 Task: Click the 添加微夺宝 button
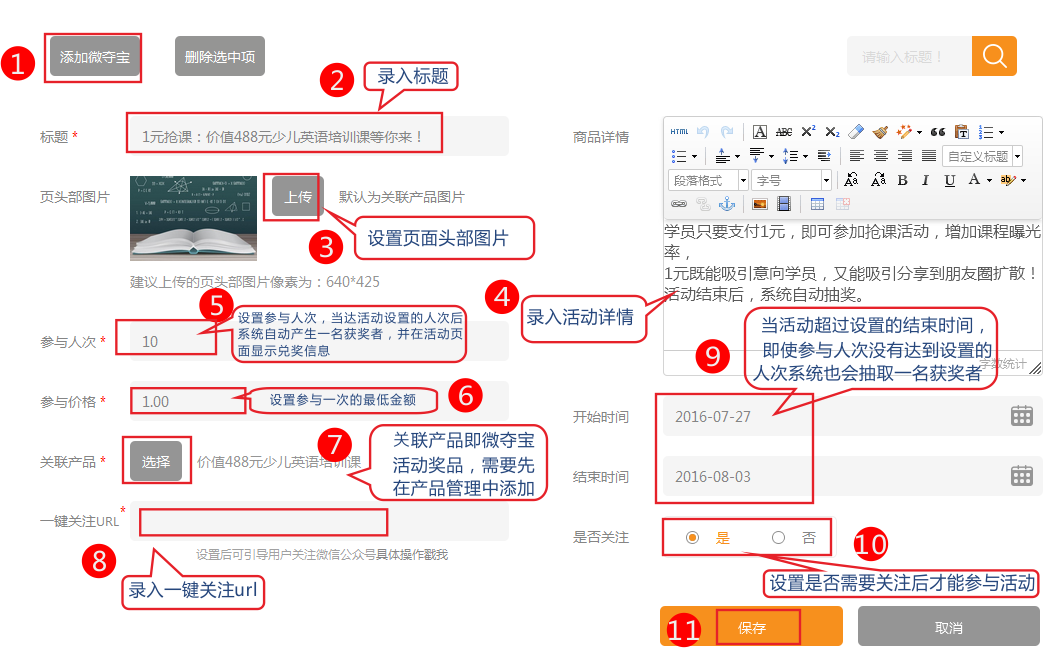(95, 57)
